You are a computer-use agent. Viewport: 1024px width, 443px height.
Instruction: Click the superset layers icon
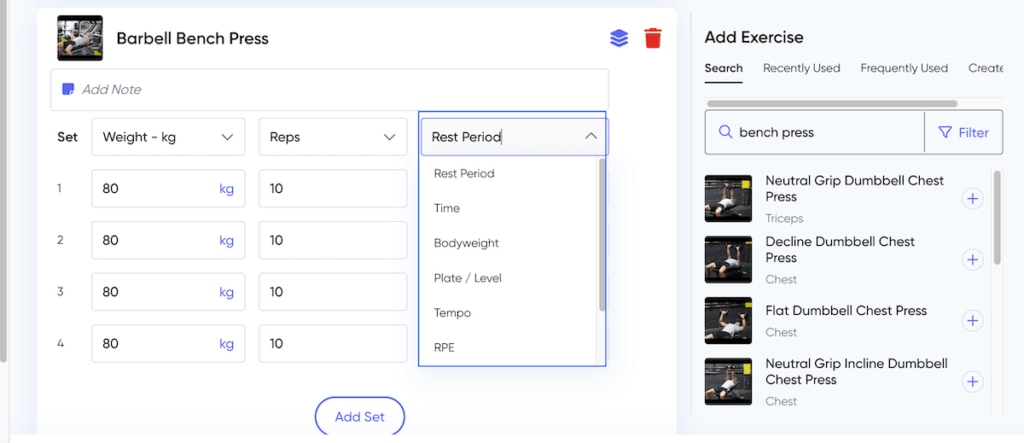[619, 38]
